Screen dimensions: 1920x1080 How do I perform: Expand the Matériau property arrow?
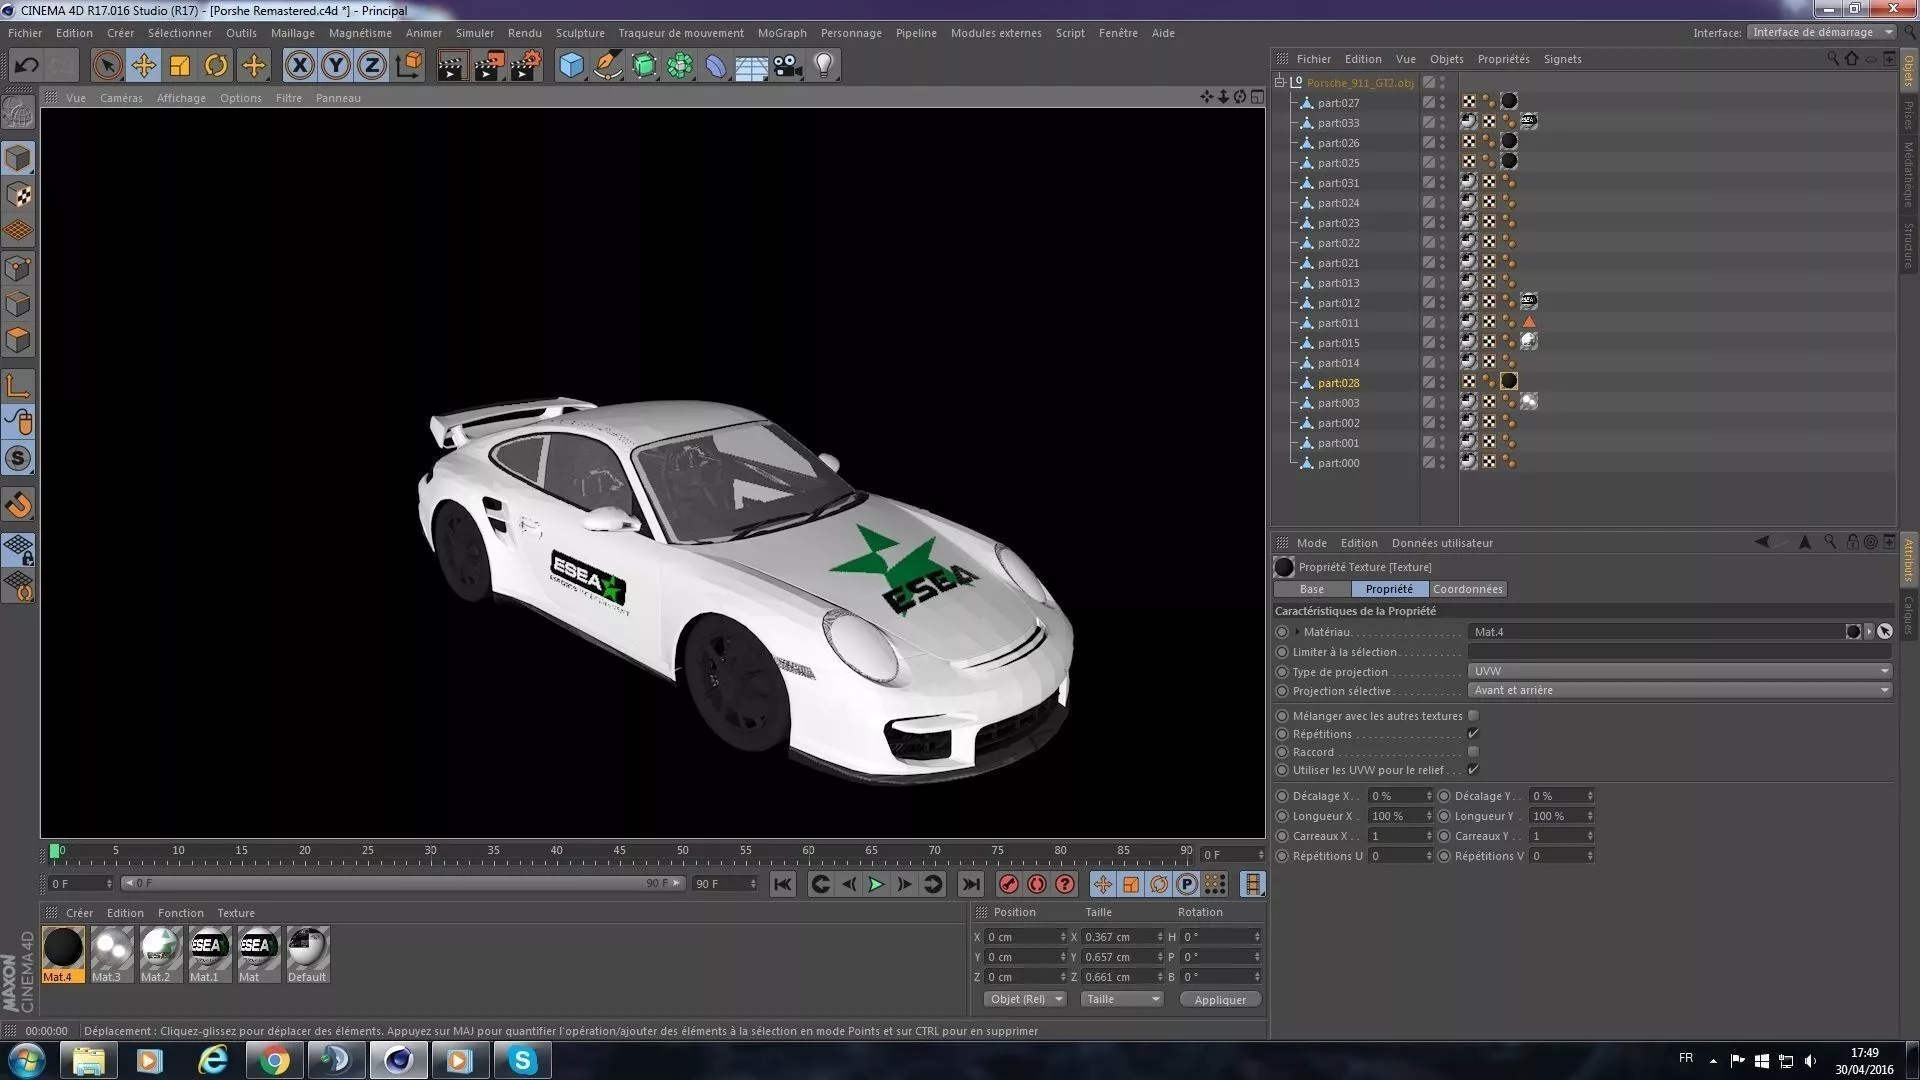click(x=1297, y=632)
